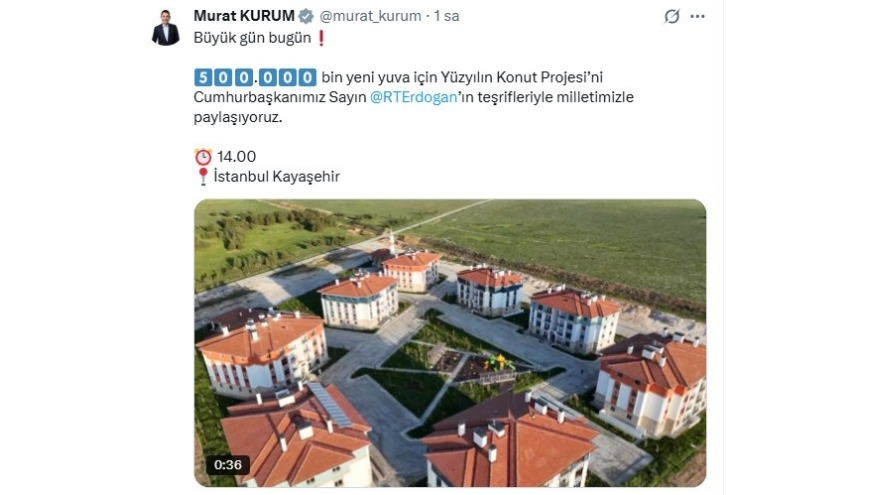Click the blue verified badge icon
This screenshot has height=495, width=880.
click(x=306, y=16)
